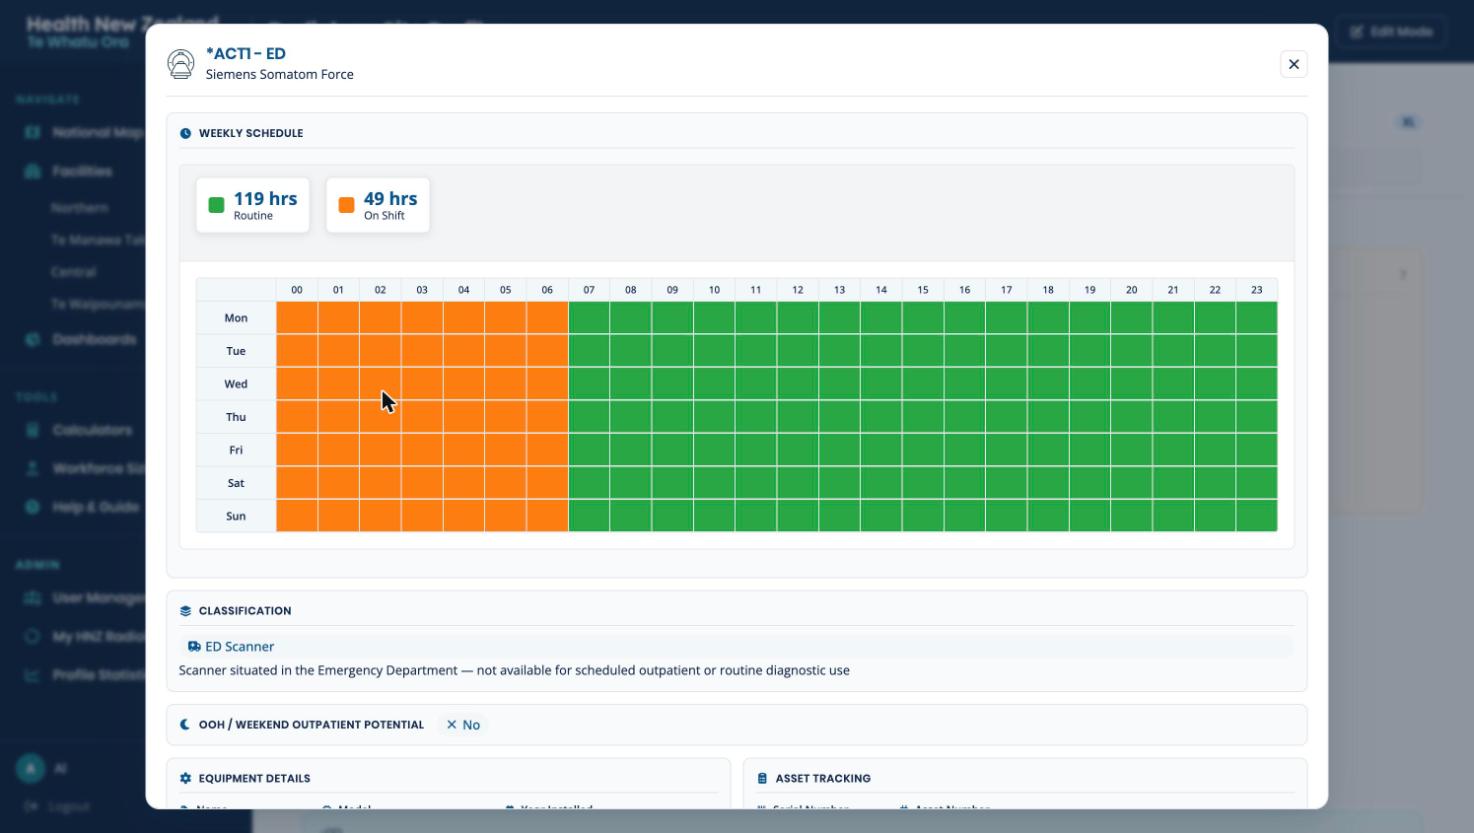Click the CT scanner icon beside ACT1 - ED
Screen dimensions: 1474x833
(181, 64)
